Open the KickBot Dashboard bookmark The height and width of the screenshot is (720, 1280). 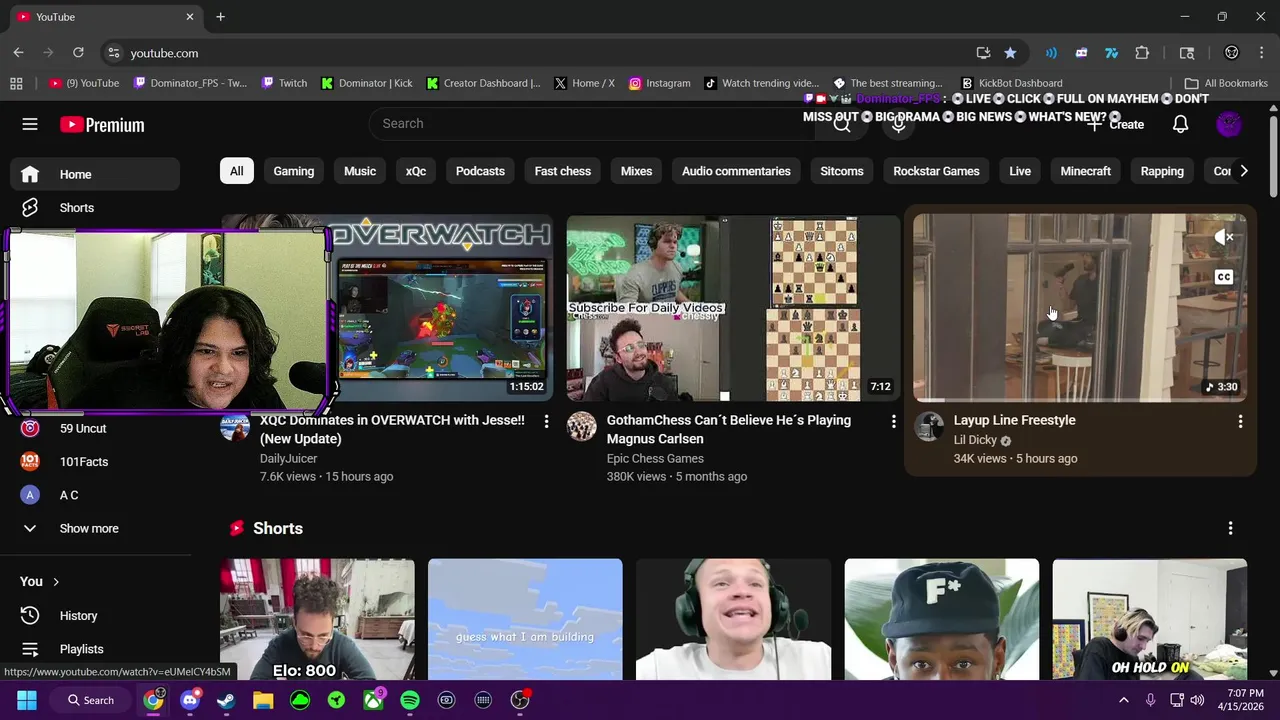coord(1011,83)
